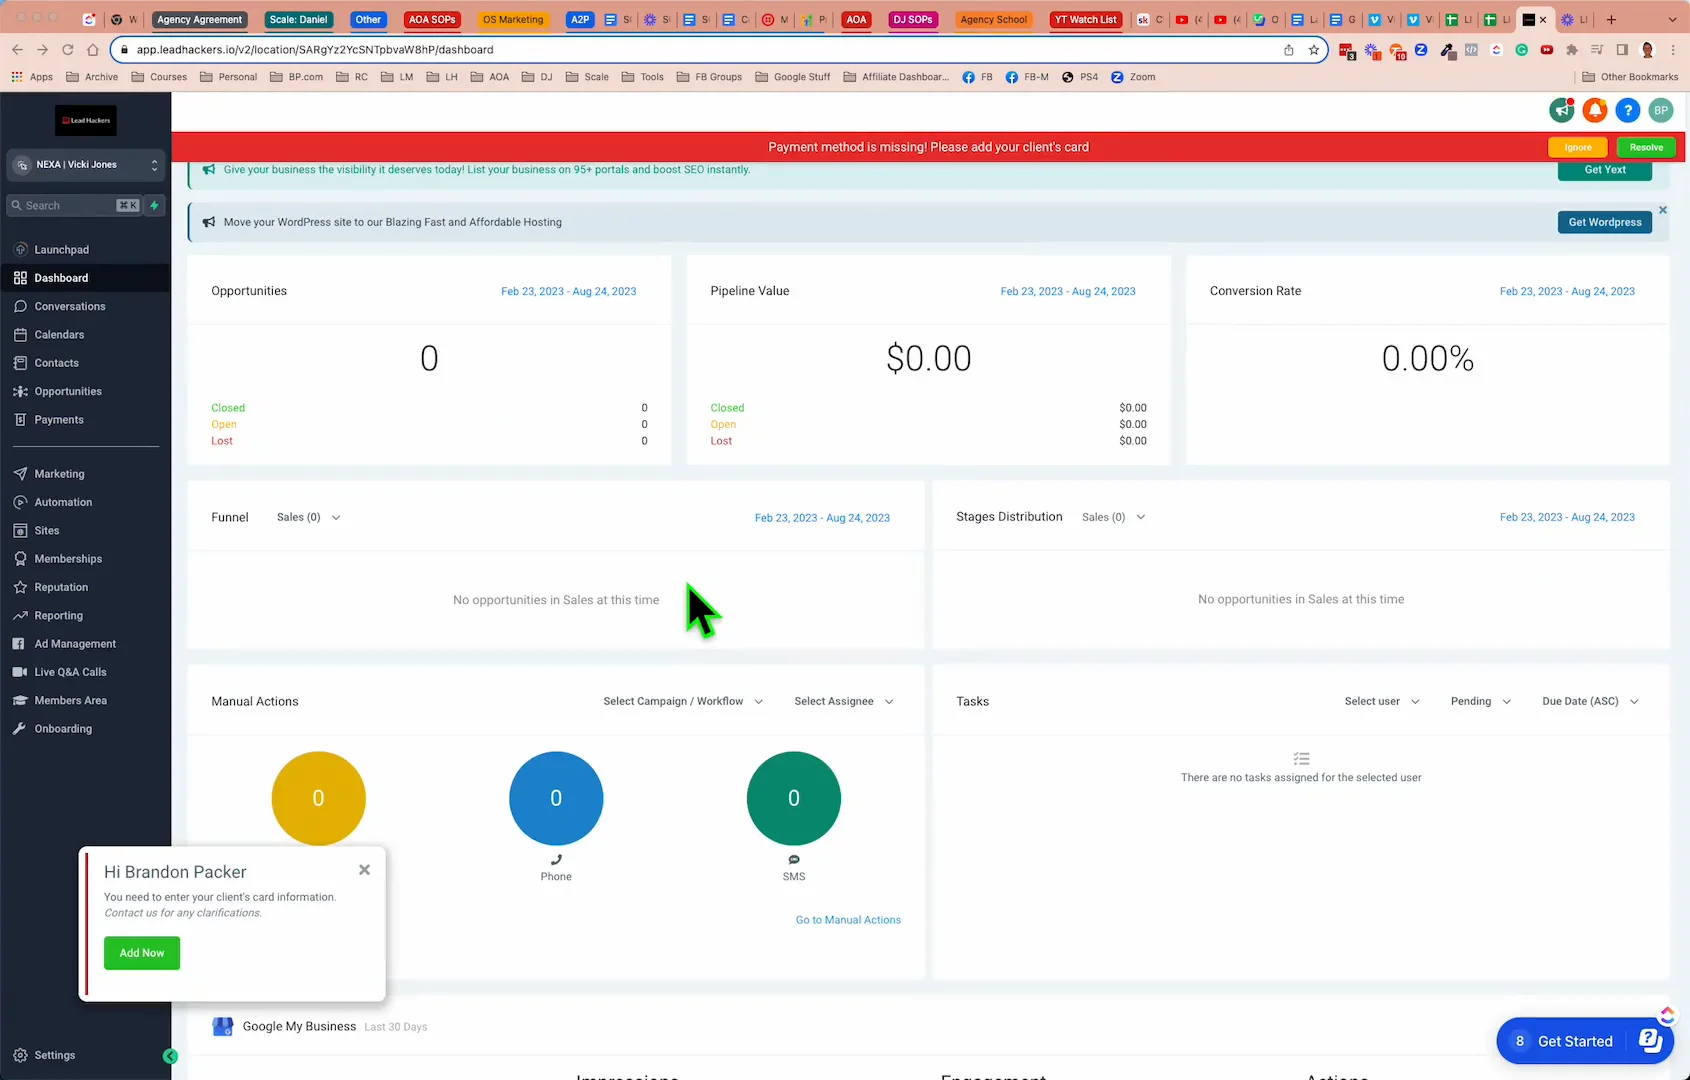Open the Members Area section
This screenshot has height=1080, width=1690.
coord(21,700)
